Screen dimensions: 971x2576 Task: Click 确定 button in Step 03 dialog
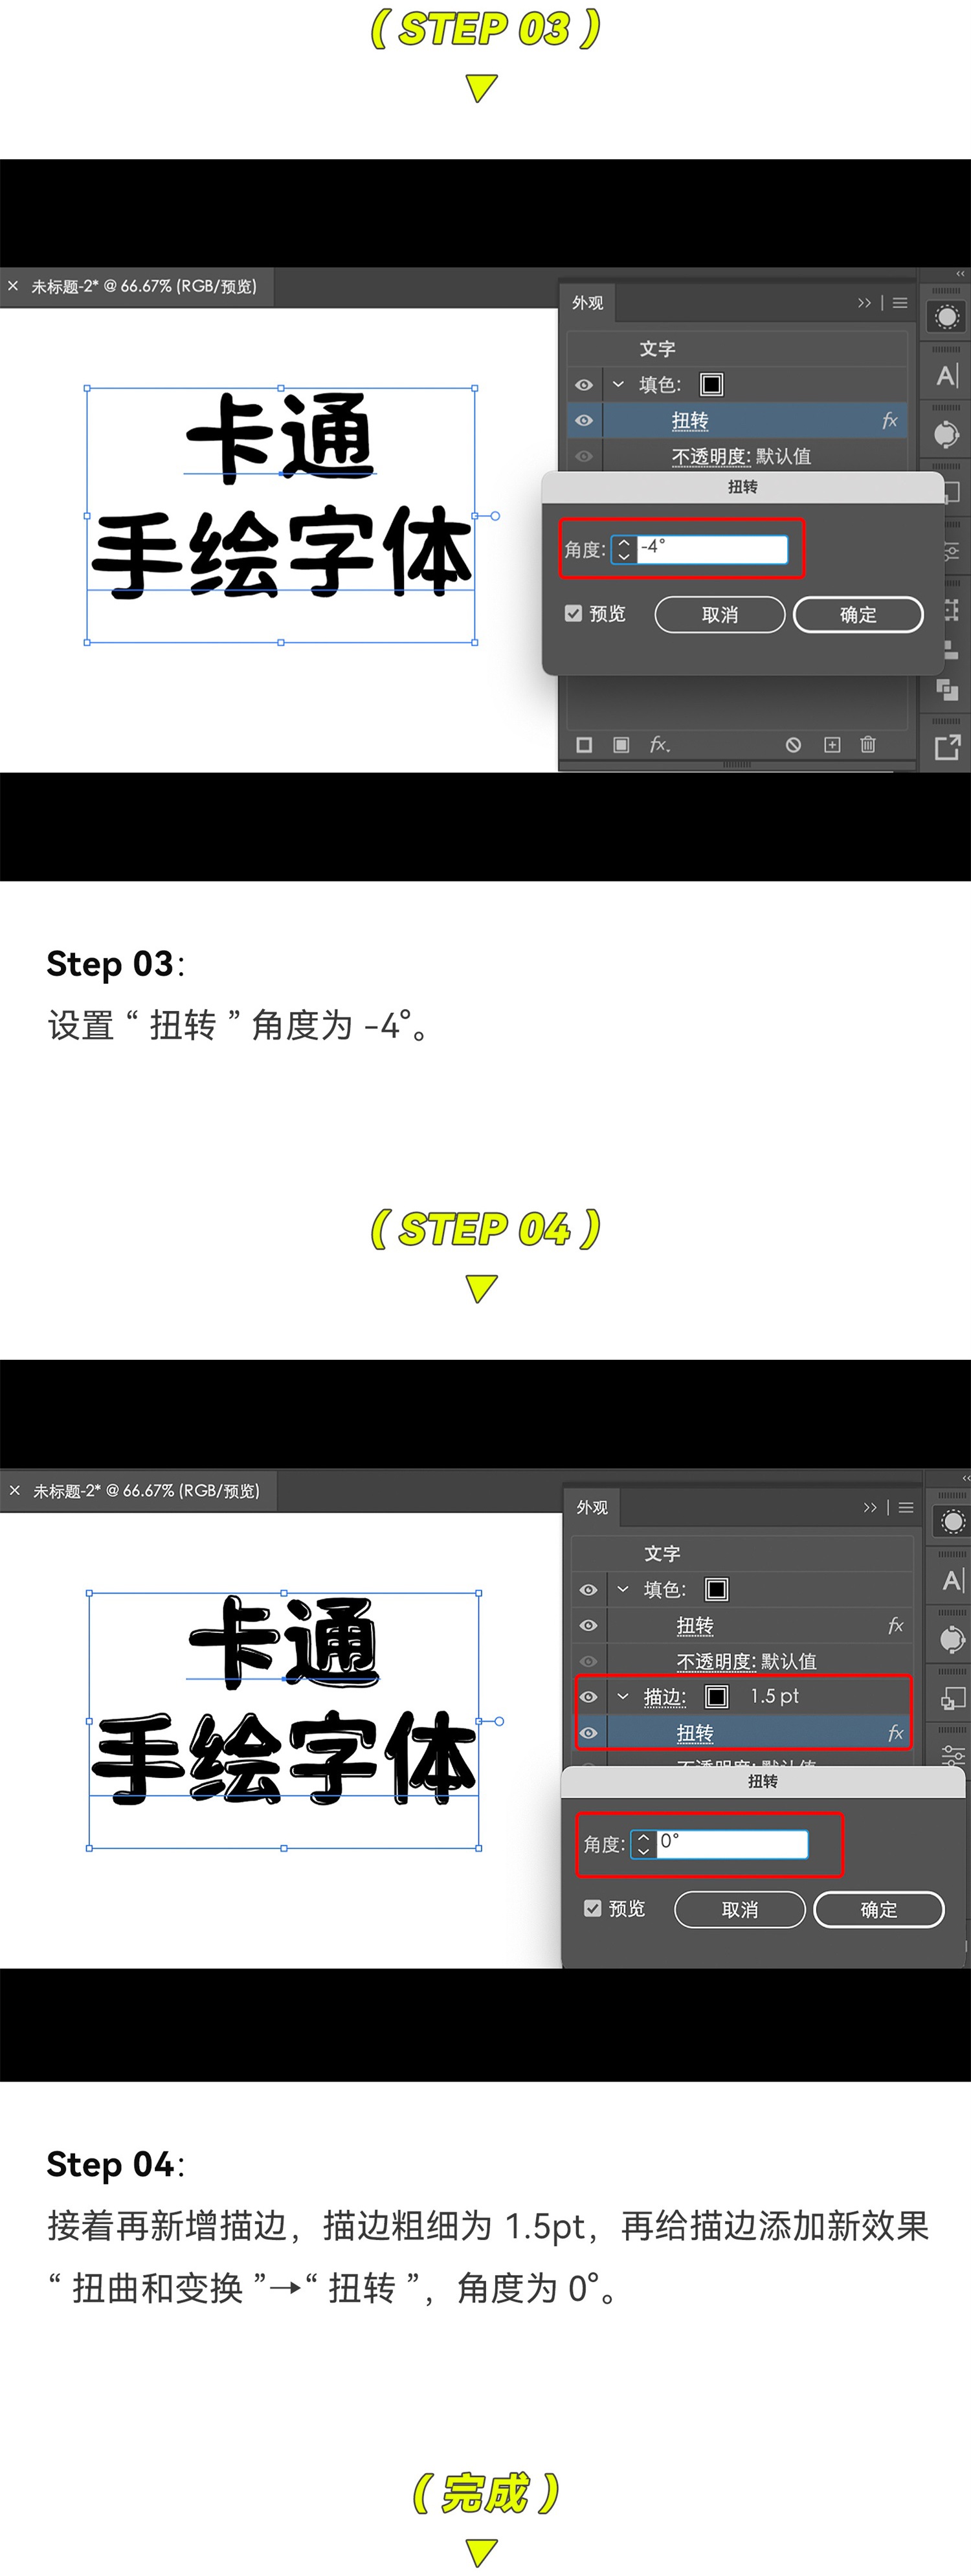tap(858, 615)
